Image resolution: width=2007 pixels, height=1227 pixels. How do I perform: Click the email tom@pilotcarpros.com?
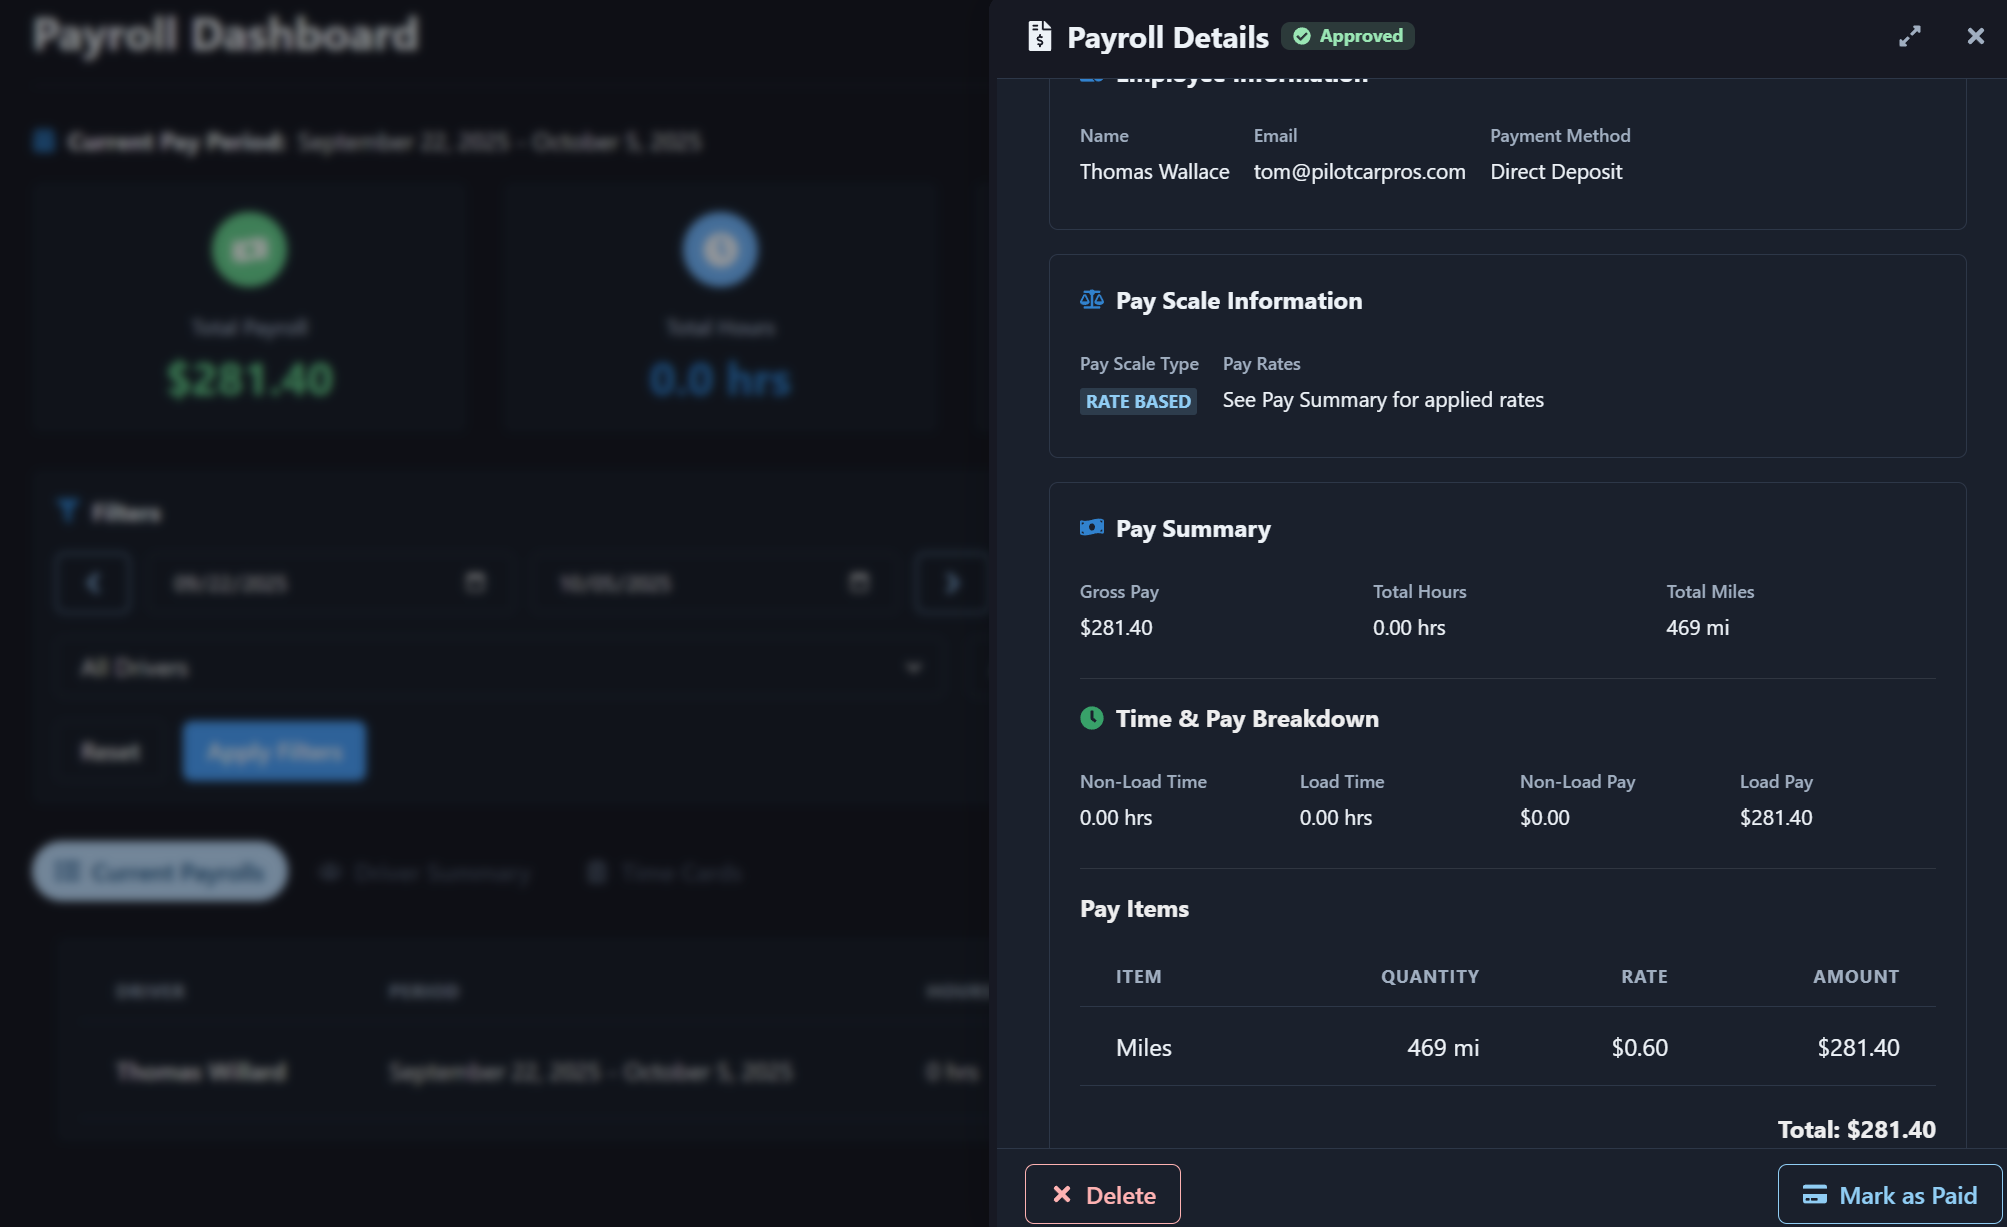click(x=1360, y=171)
